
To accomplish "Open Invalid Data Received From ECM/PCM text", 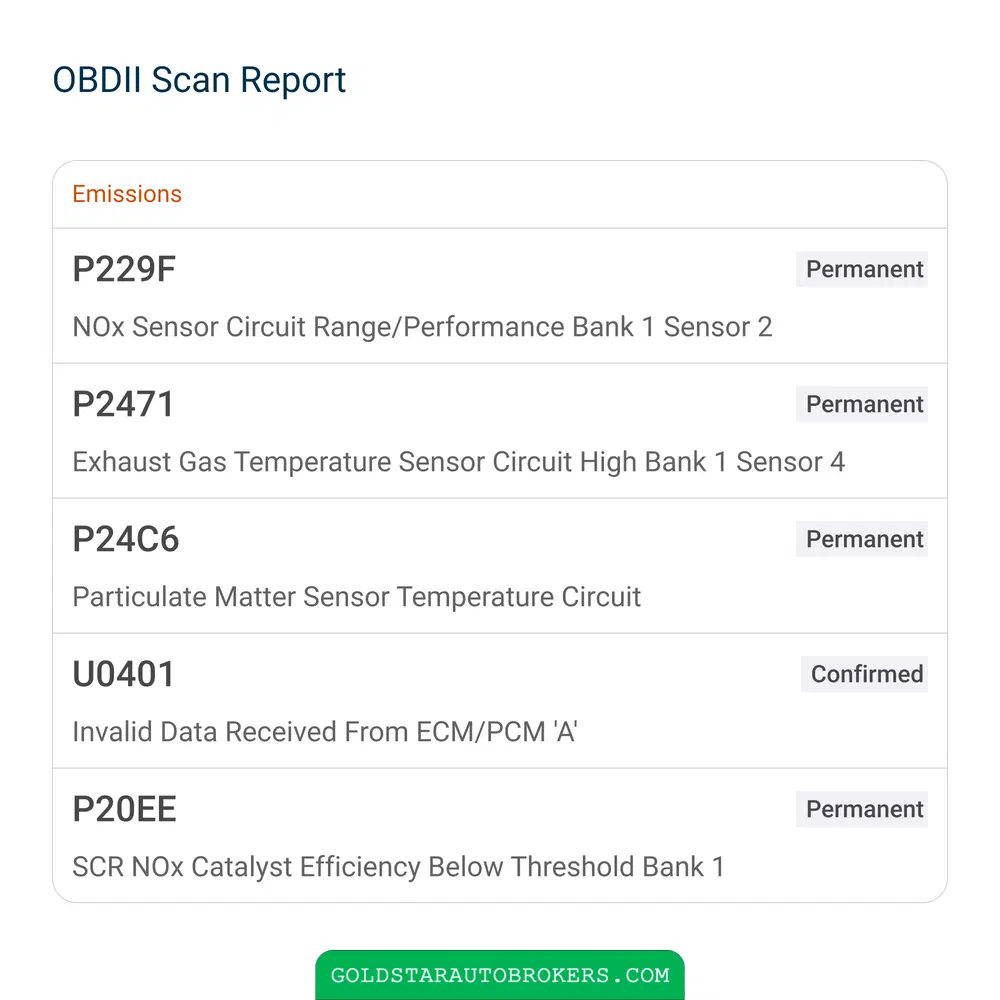I will [325, 732].
